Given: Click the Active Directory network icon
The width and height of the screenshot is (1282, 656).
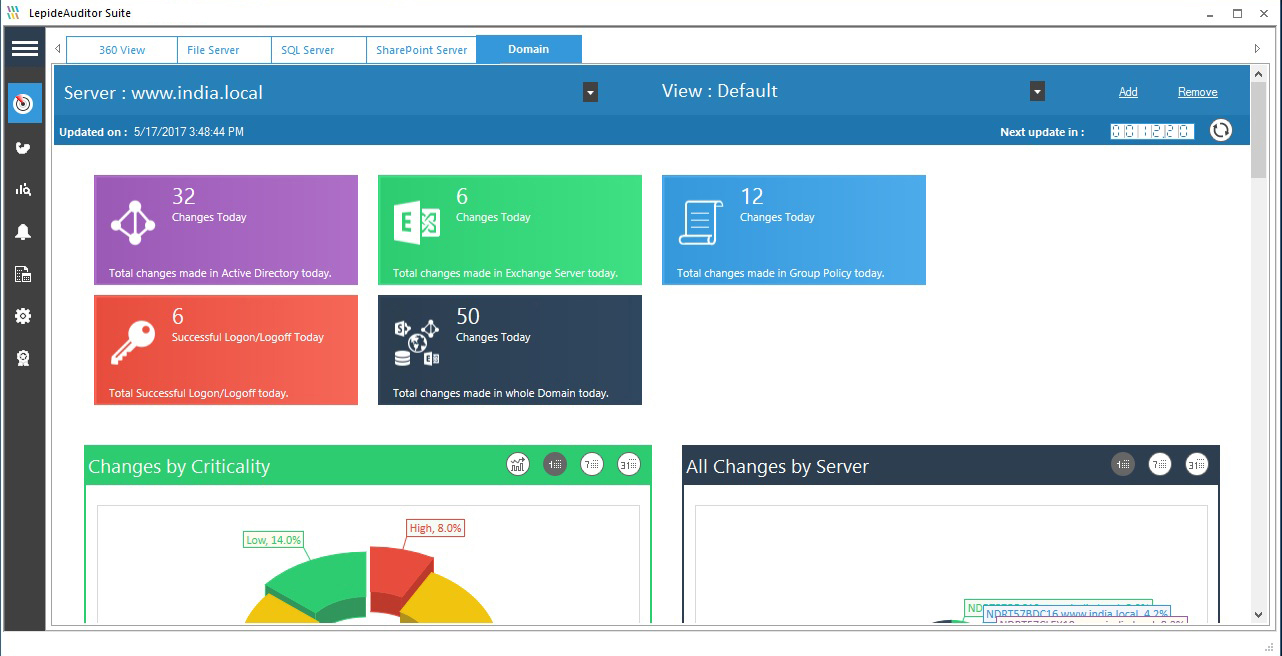Looking at the screenshot, I should click(x=133, y=223).
